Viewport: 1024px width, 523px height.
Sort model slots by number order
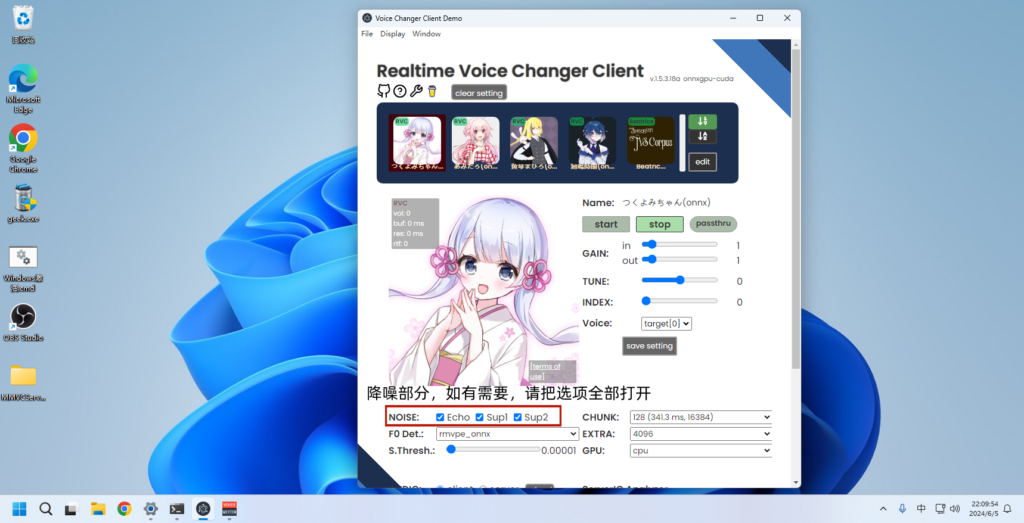[x=702, y=121]
